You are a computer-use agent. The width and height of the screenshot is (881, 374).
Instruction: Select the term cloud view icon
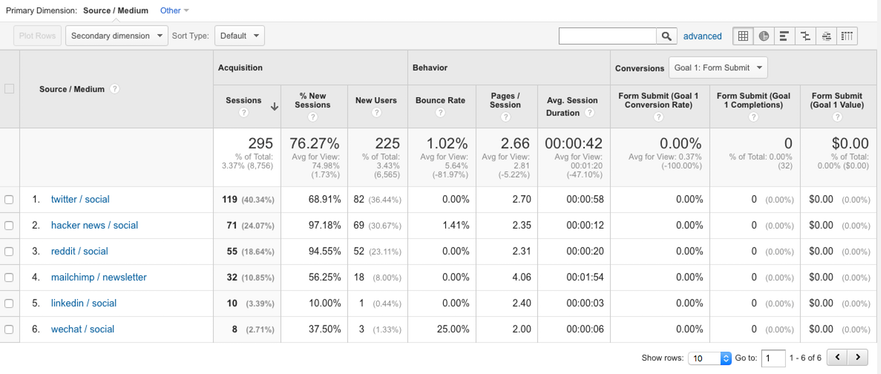coord(826,36)
